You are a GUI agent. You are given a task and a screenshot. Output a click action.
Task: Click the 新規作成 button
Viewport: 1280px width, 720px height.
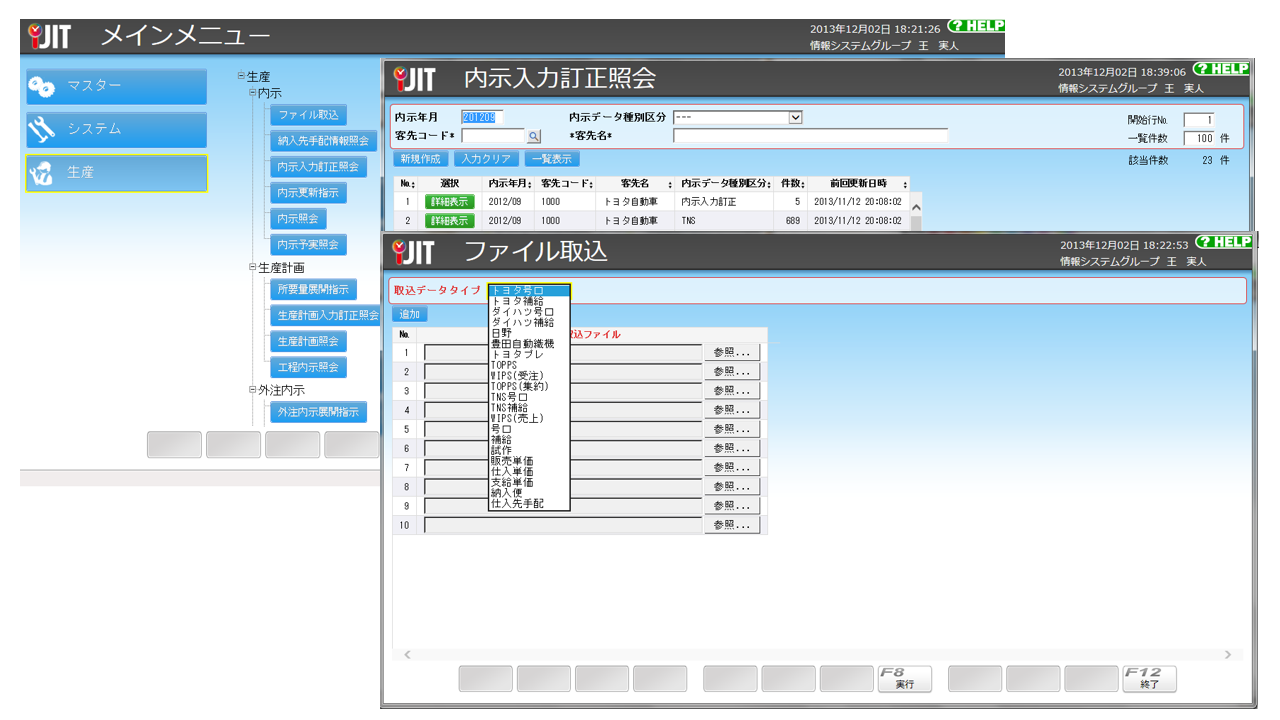click(420, 159)
